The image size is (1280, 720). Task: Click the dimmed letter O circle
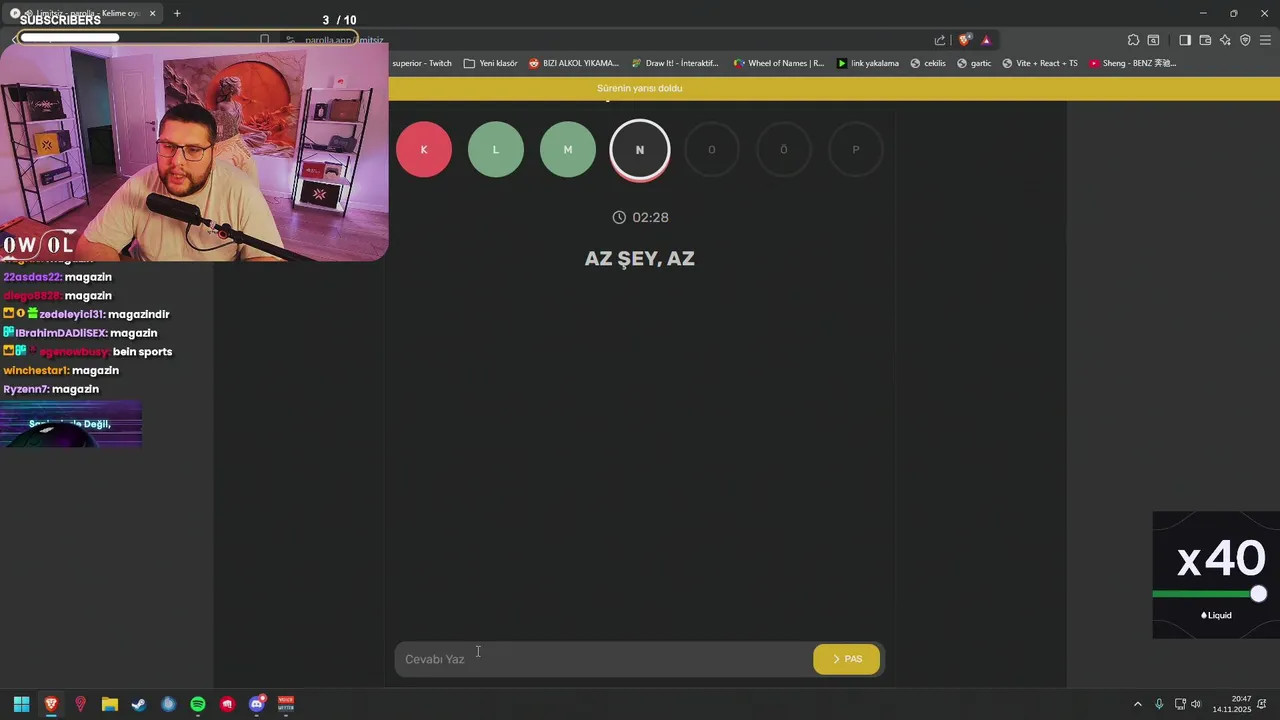pyautogui.click(x=712, y=150)
